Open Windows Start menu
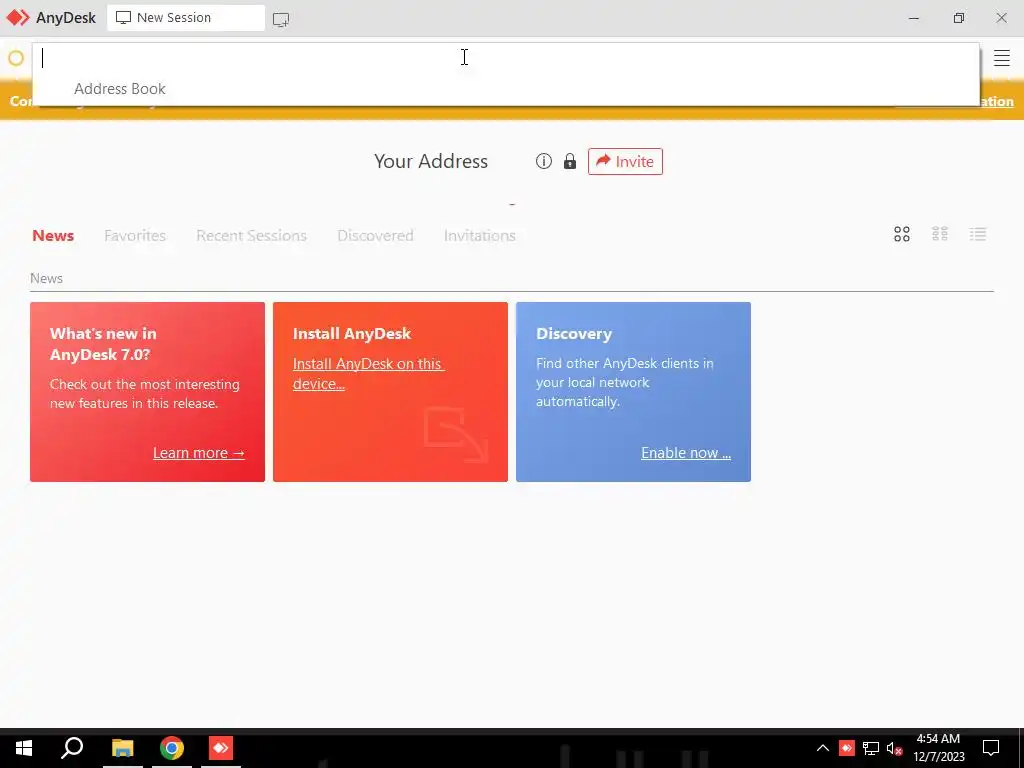1024x768 pixels. click(x=24, y=748)
